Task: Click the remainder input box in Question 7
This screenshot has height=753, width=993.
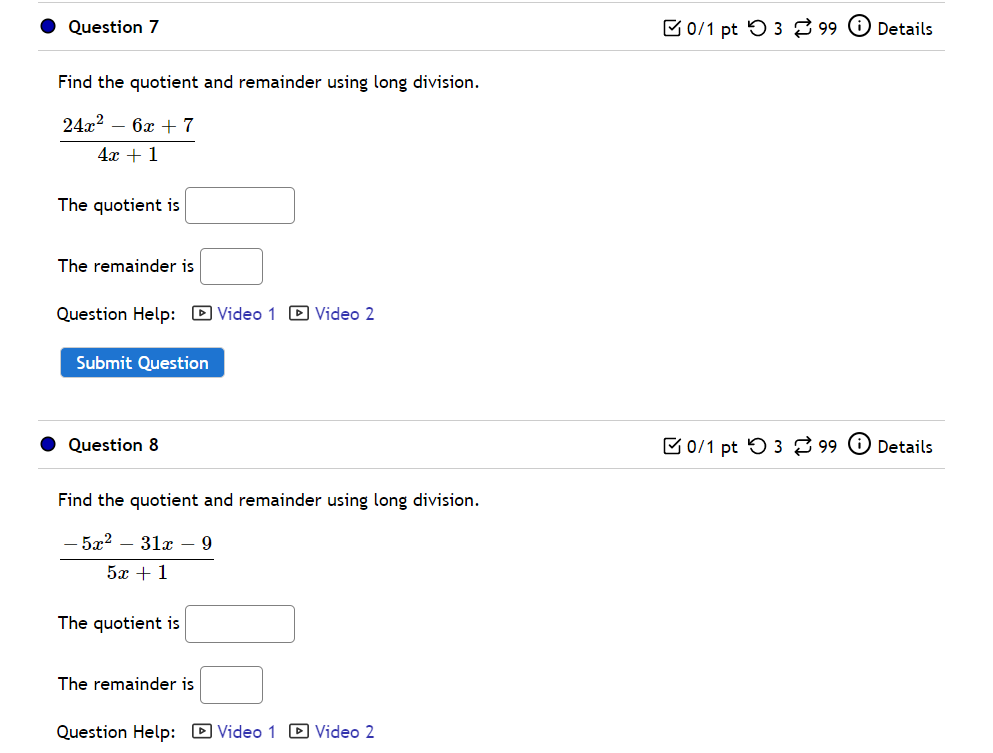Action: click(231, 266)
